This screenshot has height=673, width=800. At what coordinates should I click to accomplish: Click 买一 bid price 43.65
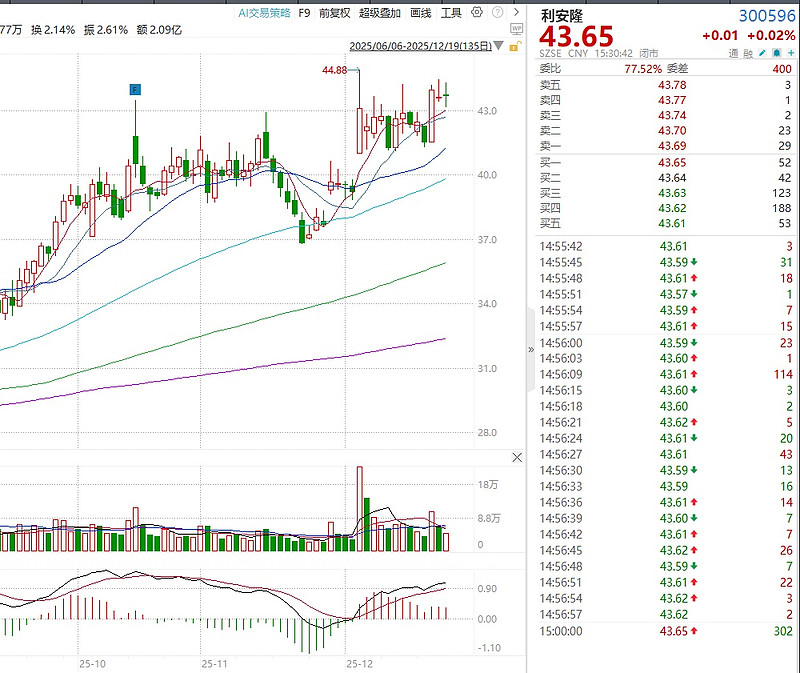tap(672, 163)
